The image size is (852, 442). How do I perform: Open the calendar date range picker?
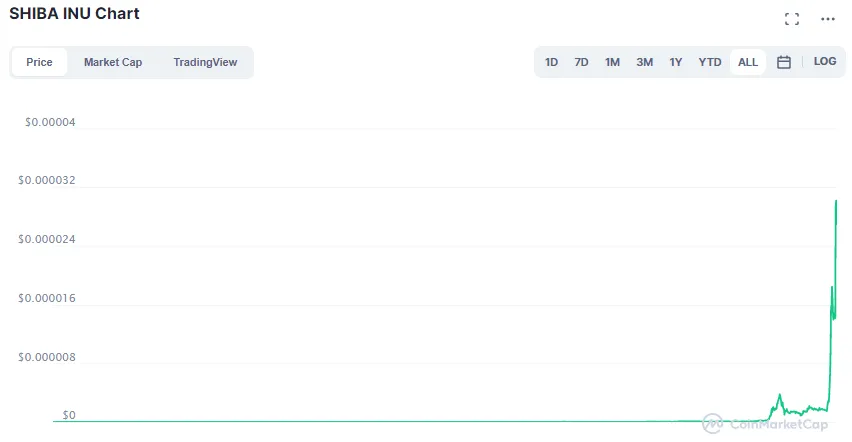coord(784,62)
